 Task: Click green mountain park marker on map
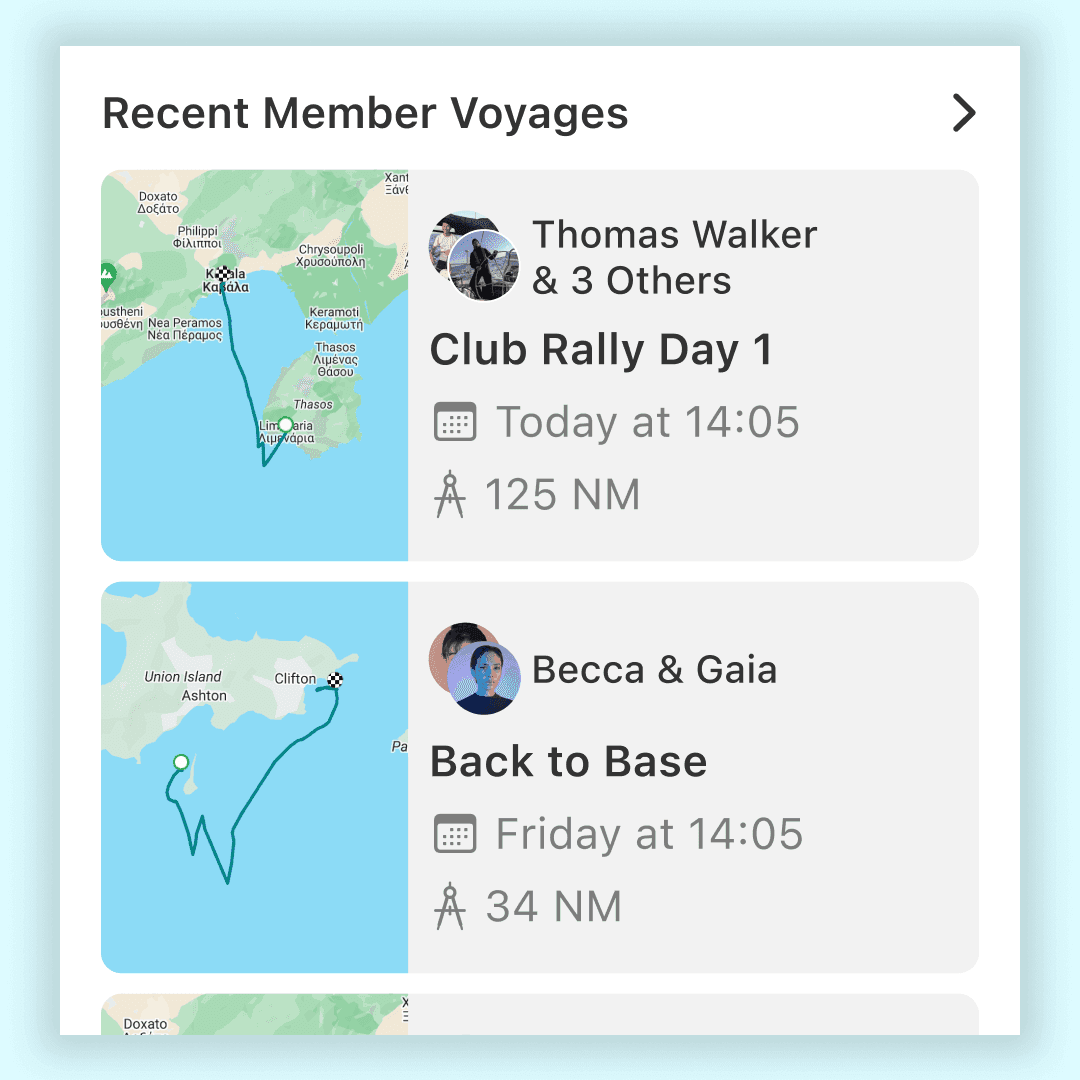107,276
